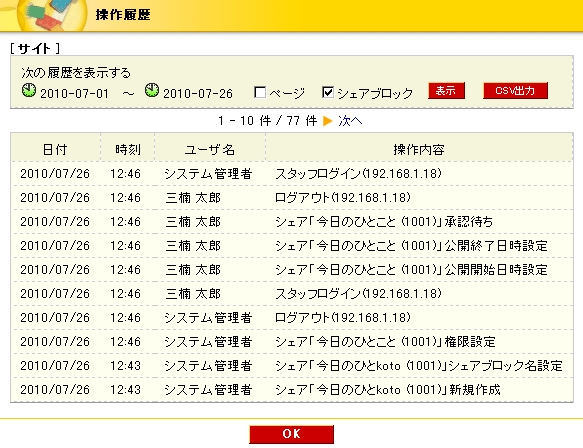
Task: Click the 日付 column header
Action: (55, 149)
